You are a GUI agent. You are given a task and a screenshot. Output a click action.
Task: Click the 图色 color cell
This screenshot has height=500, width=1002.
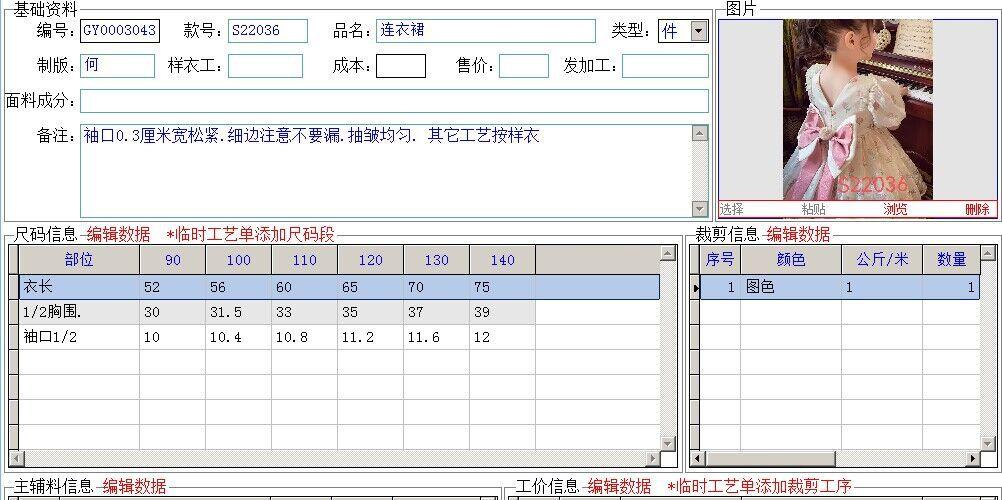tap(791, 287)
